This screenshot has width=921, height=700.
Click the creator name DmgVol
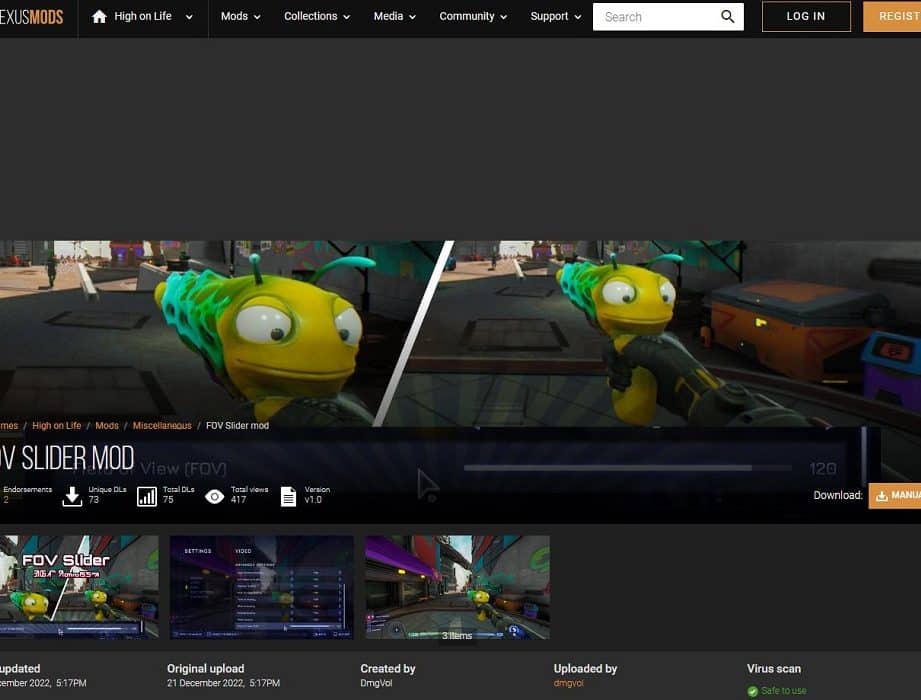coord(376,684)
